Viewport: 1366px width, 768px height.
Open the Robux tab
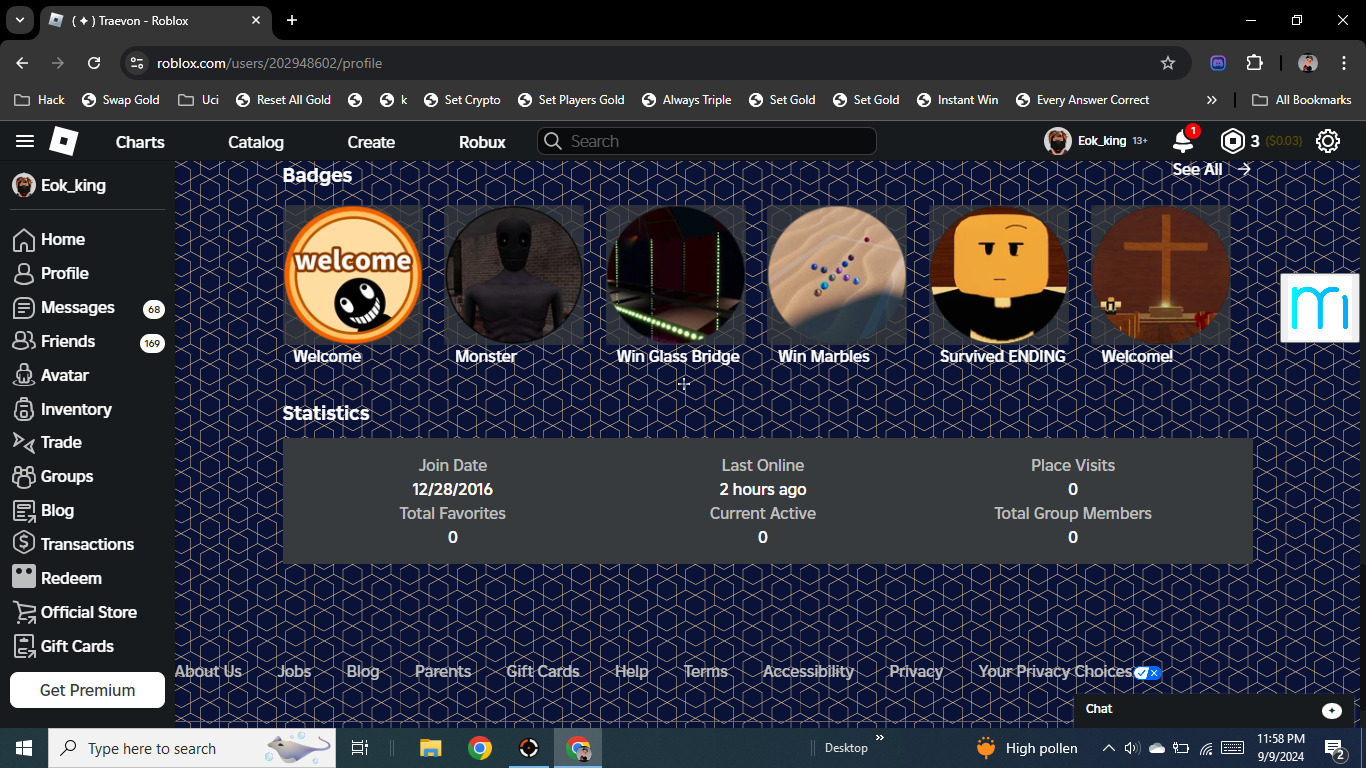(x=482, y=142)
